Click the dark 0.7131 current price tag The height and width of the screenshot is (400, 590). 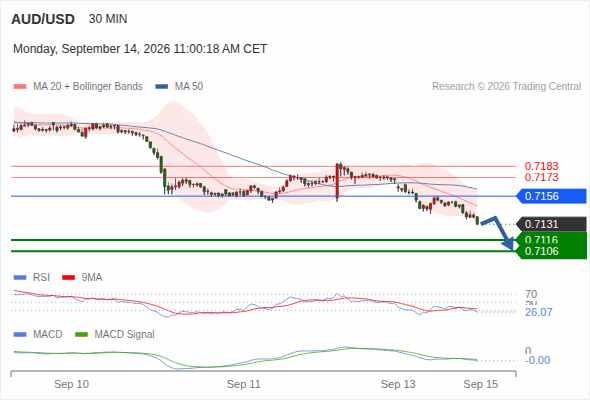click(552, 224)
